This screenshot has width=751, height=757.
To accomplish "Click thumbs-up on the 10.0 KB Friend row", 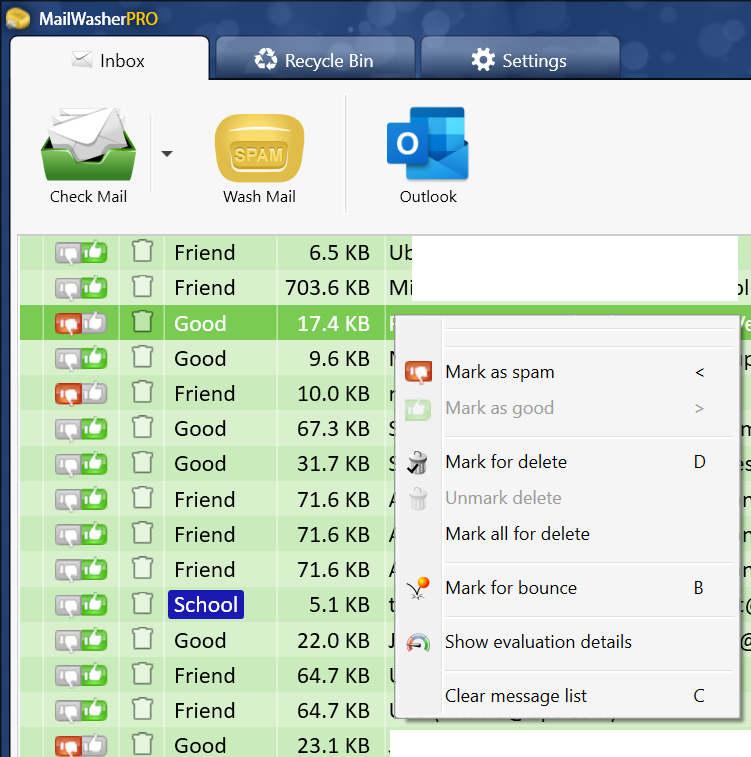I will (94, 393).
